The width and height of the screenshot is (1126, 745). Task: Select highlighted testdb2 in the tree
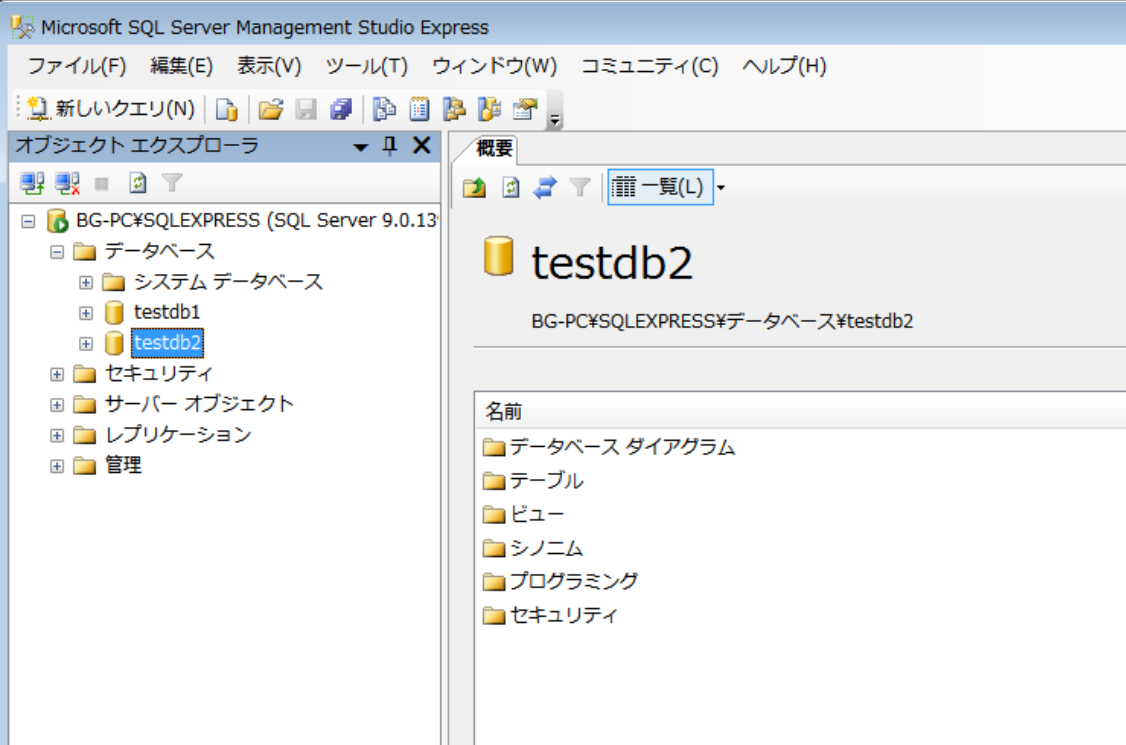pos(167,343)
